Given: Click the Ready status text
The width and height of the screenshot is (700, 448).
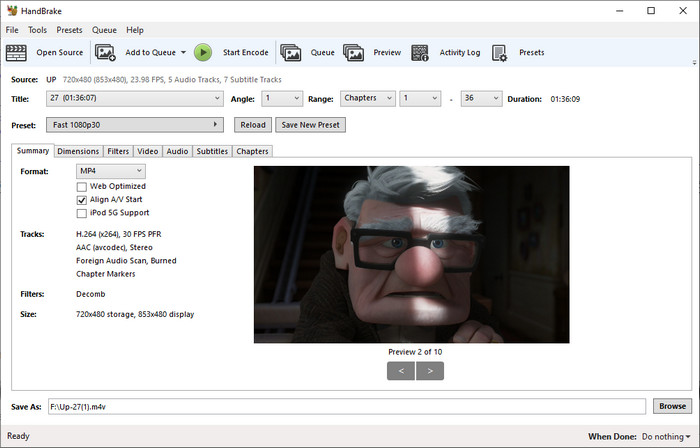Looking at the screenshot, I should point(18,436).
